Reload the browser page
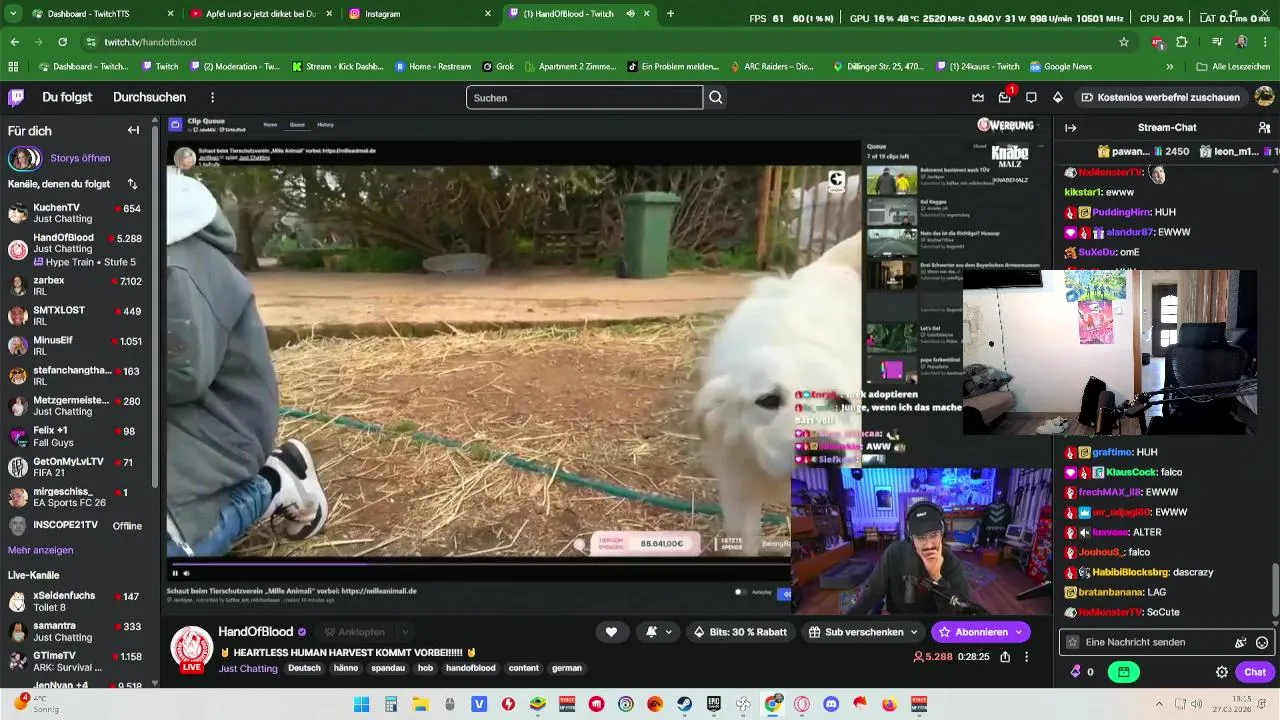 [62, 42]
